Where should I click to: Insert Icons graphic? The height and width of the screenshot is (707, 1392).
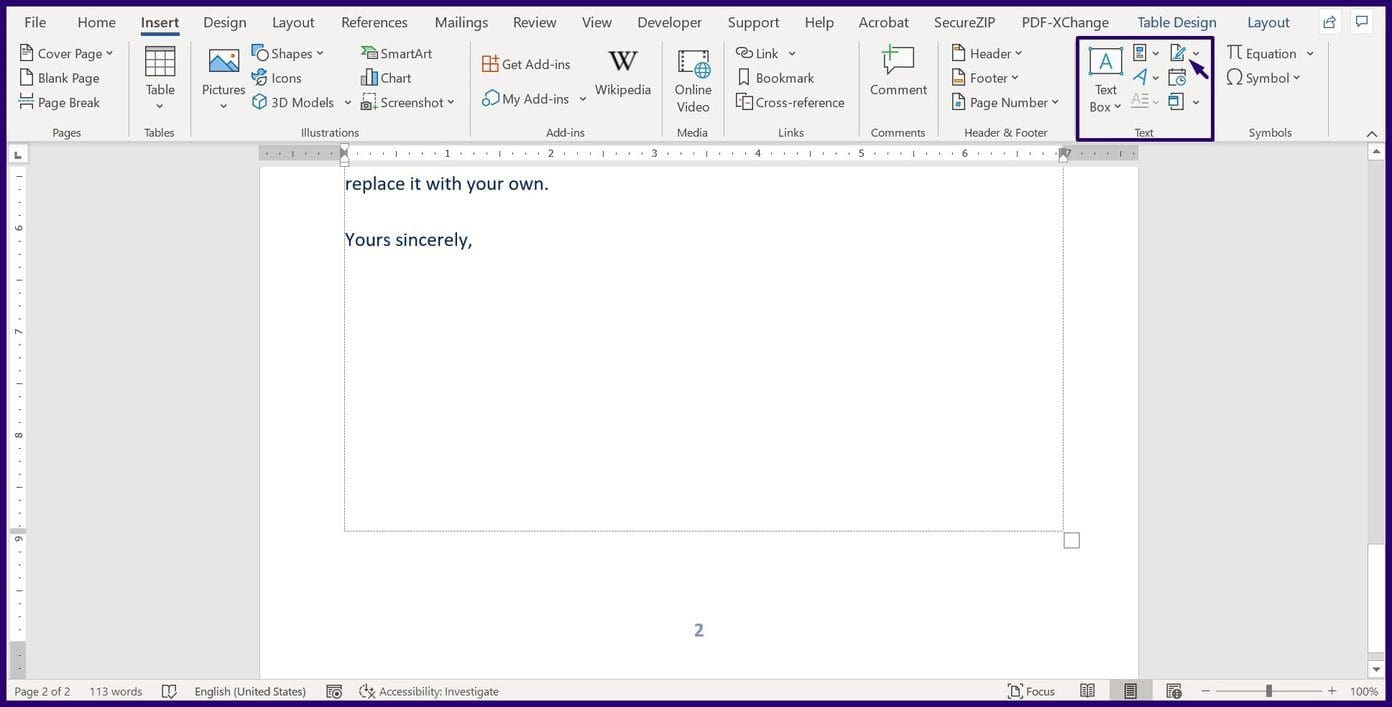[x=277, y=78]
